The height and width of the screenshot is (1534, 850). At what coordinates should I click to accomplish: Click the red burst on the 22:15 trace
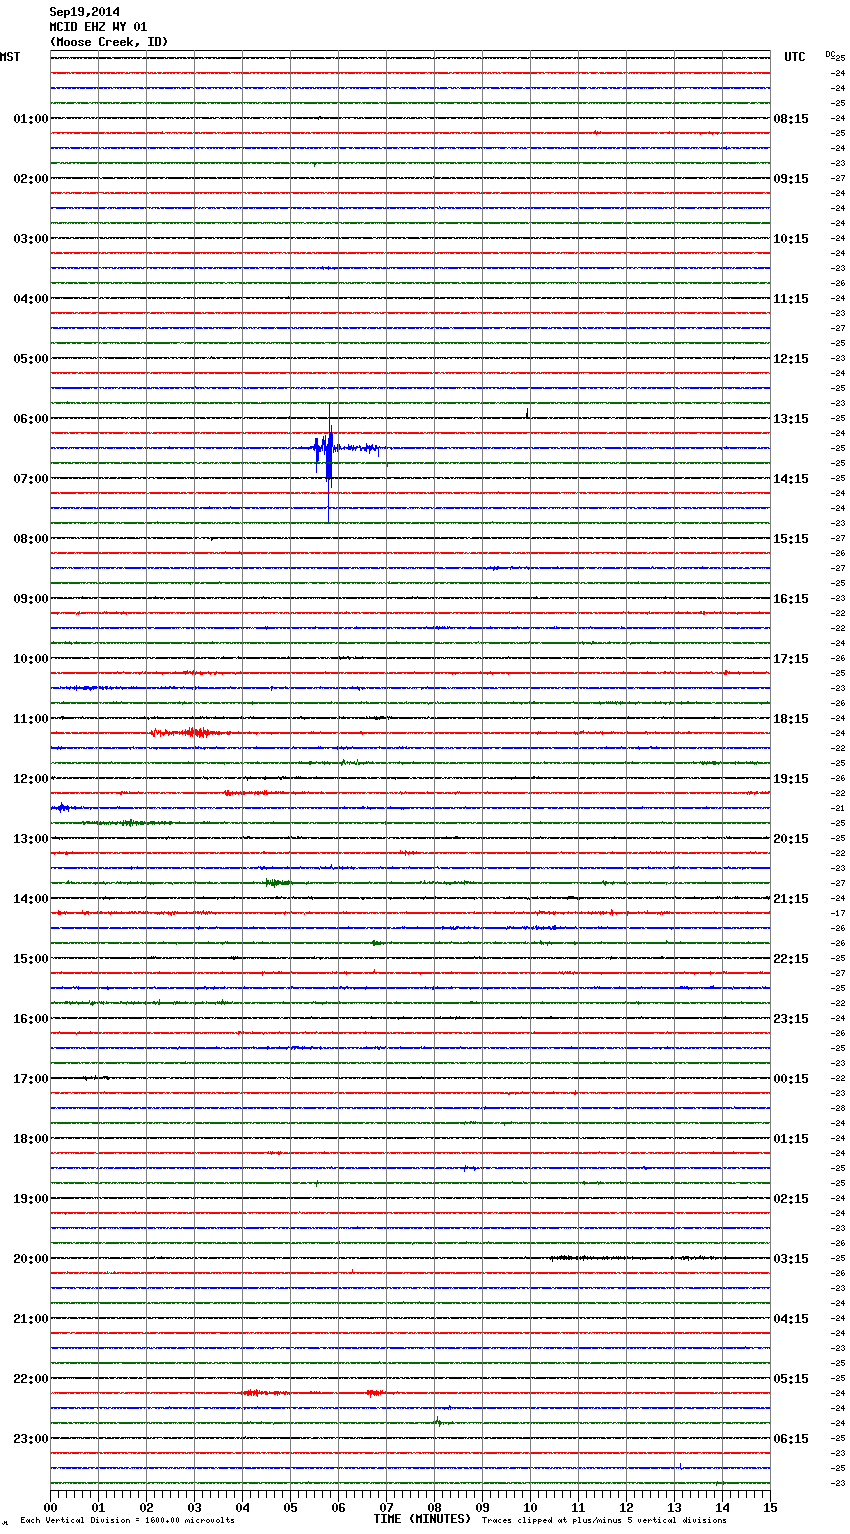point(265,1392)
